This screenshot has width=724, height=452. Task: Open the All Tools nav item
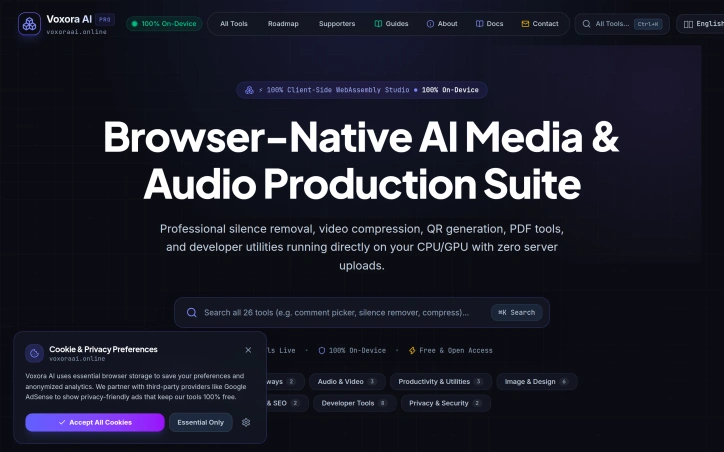point(234,24)
